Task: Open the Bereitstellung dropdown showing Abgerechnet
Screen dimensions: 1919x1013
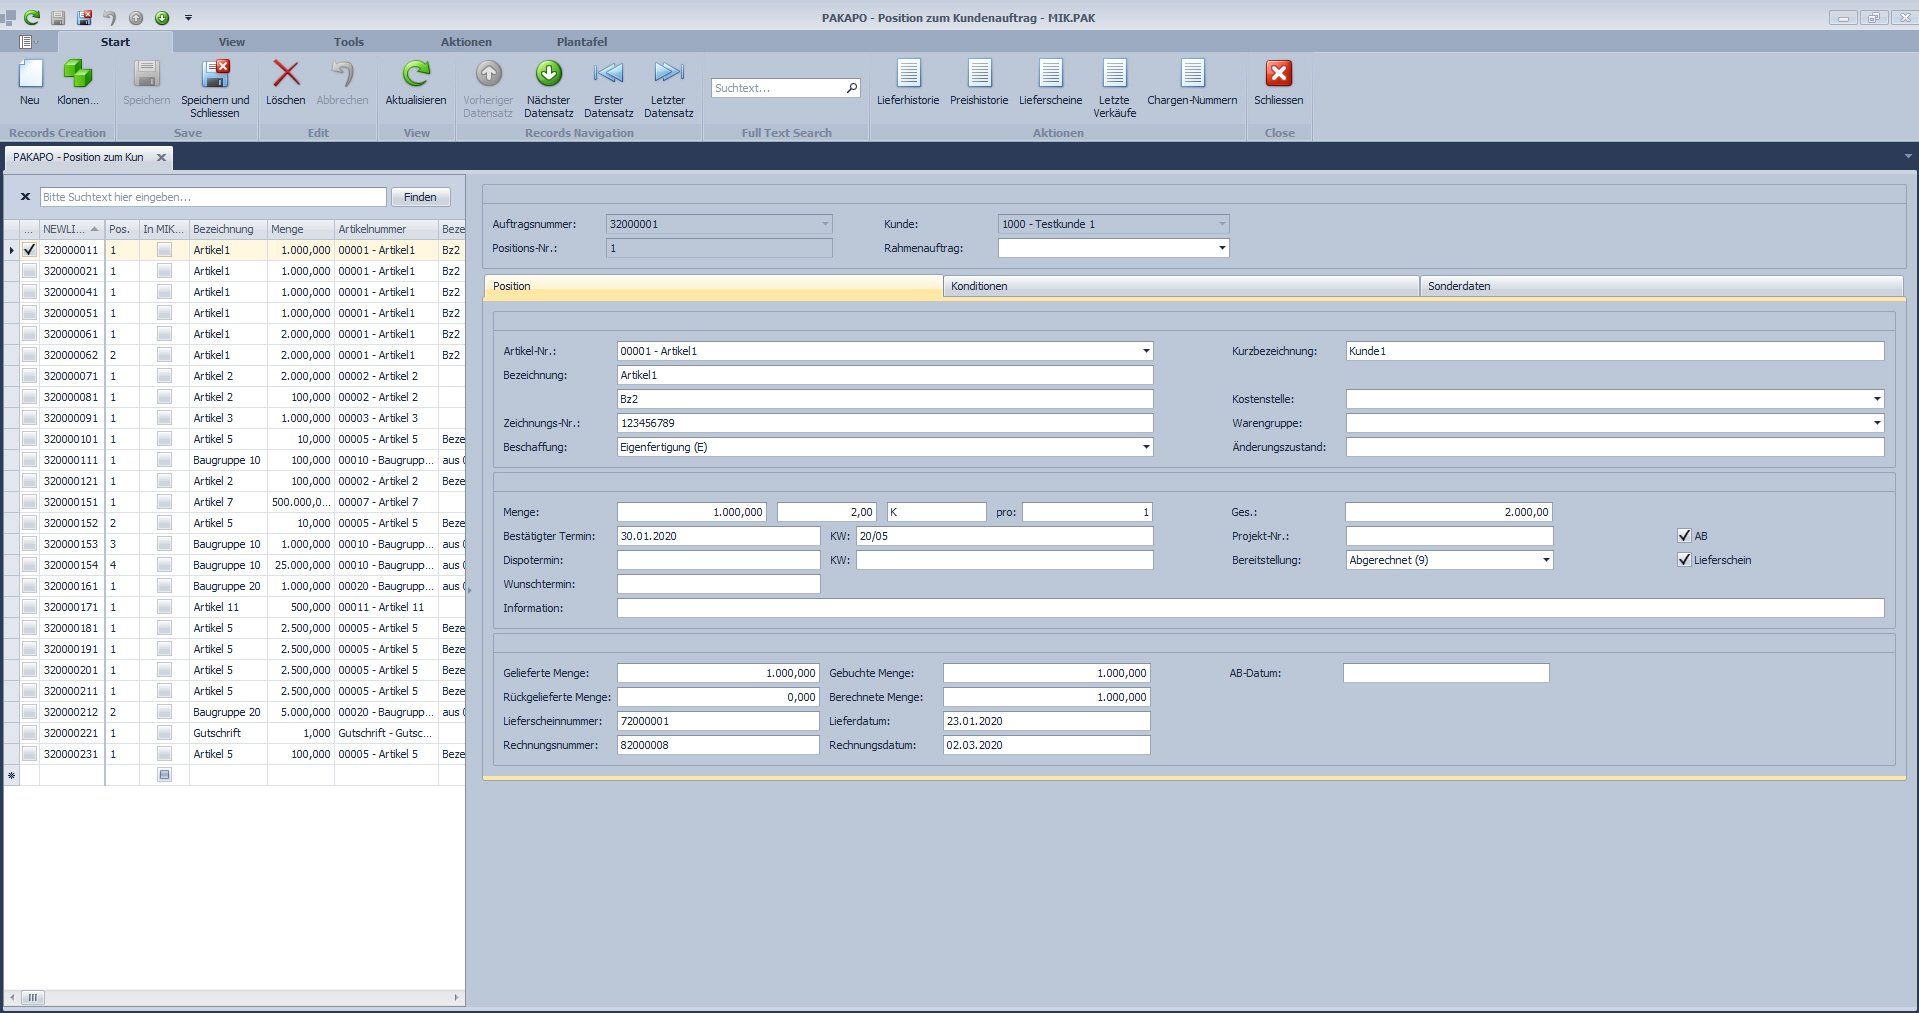Action: click(x=1544, y=560)
